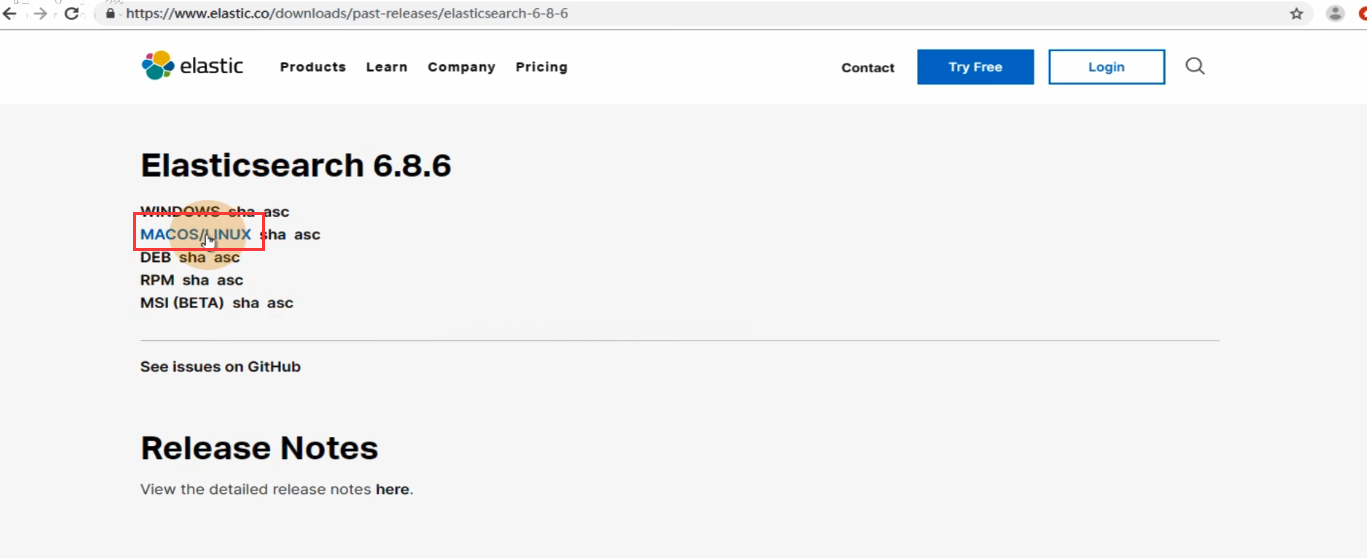Expand the Company menu
The height and width of the screenshot is (558, 1367).
(461, 67)
